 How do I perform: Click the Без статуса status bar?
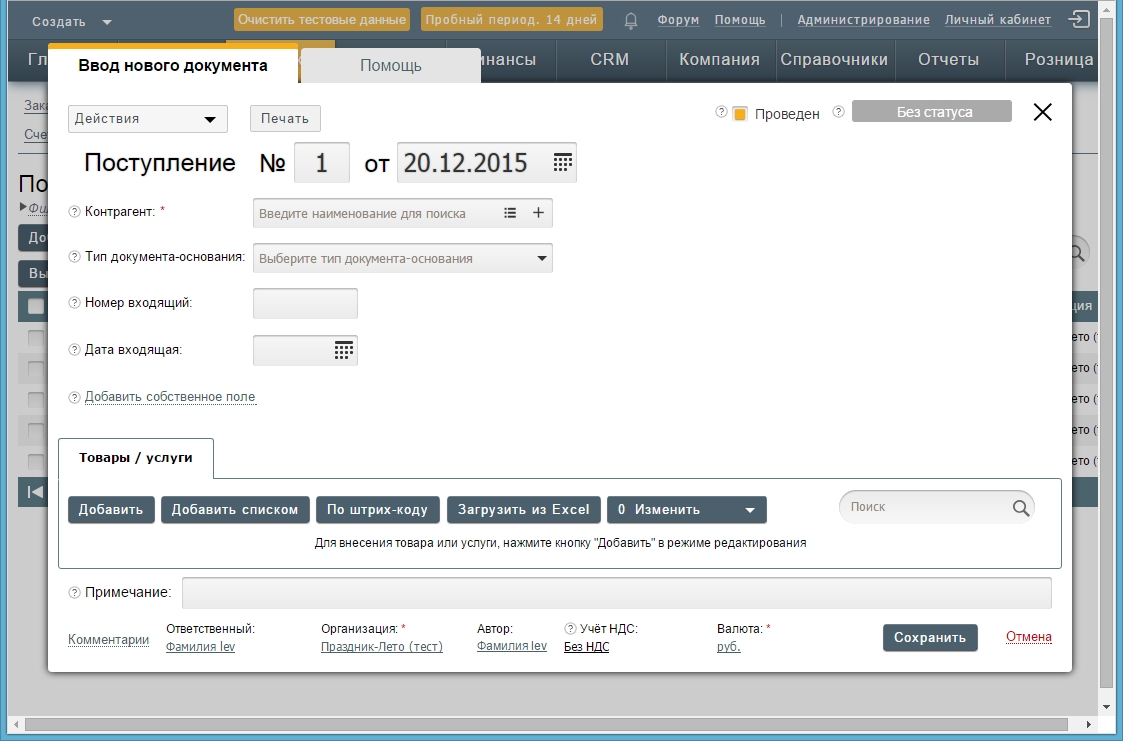[931, 112]
